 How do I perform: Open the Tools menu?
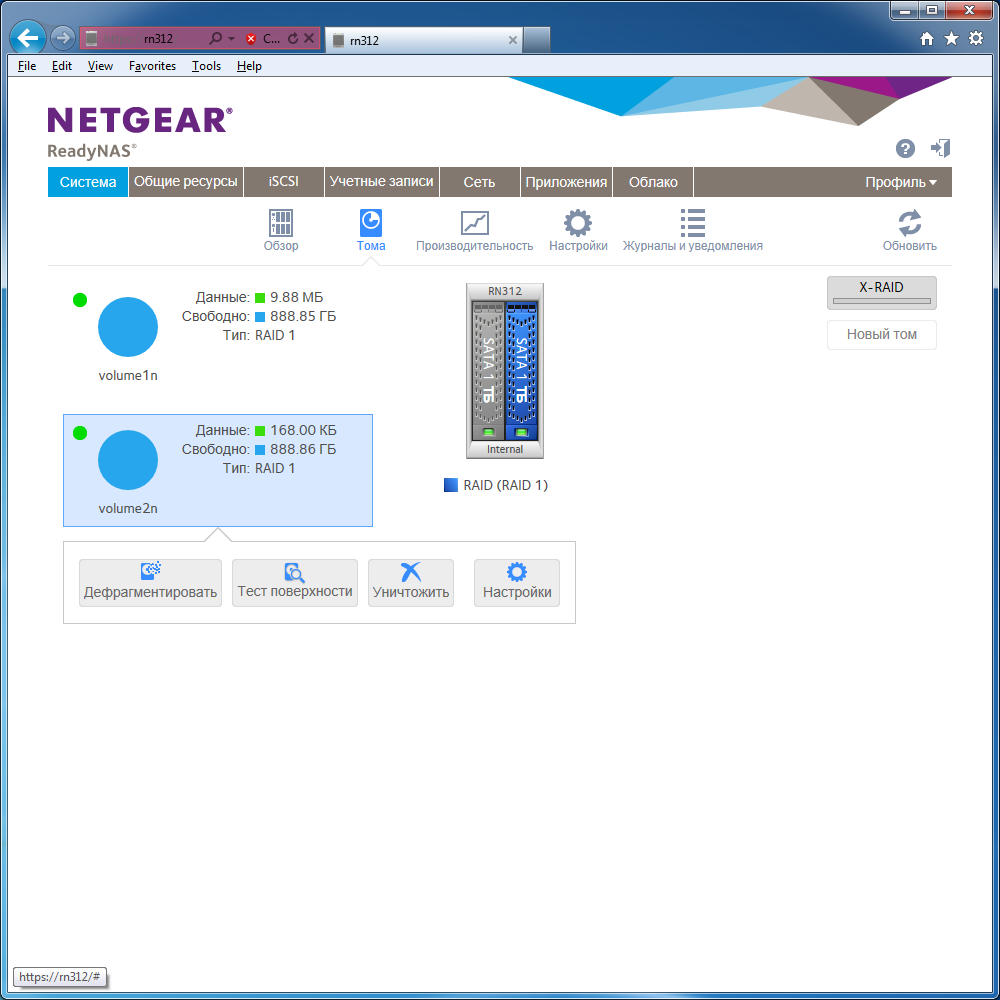pos(207,66)
